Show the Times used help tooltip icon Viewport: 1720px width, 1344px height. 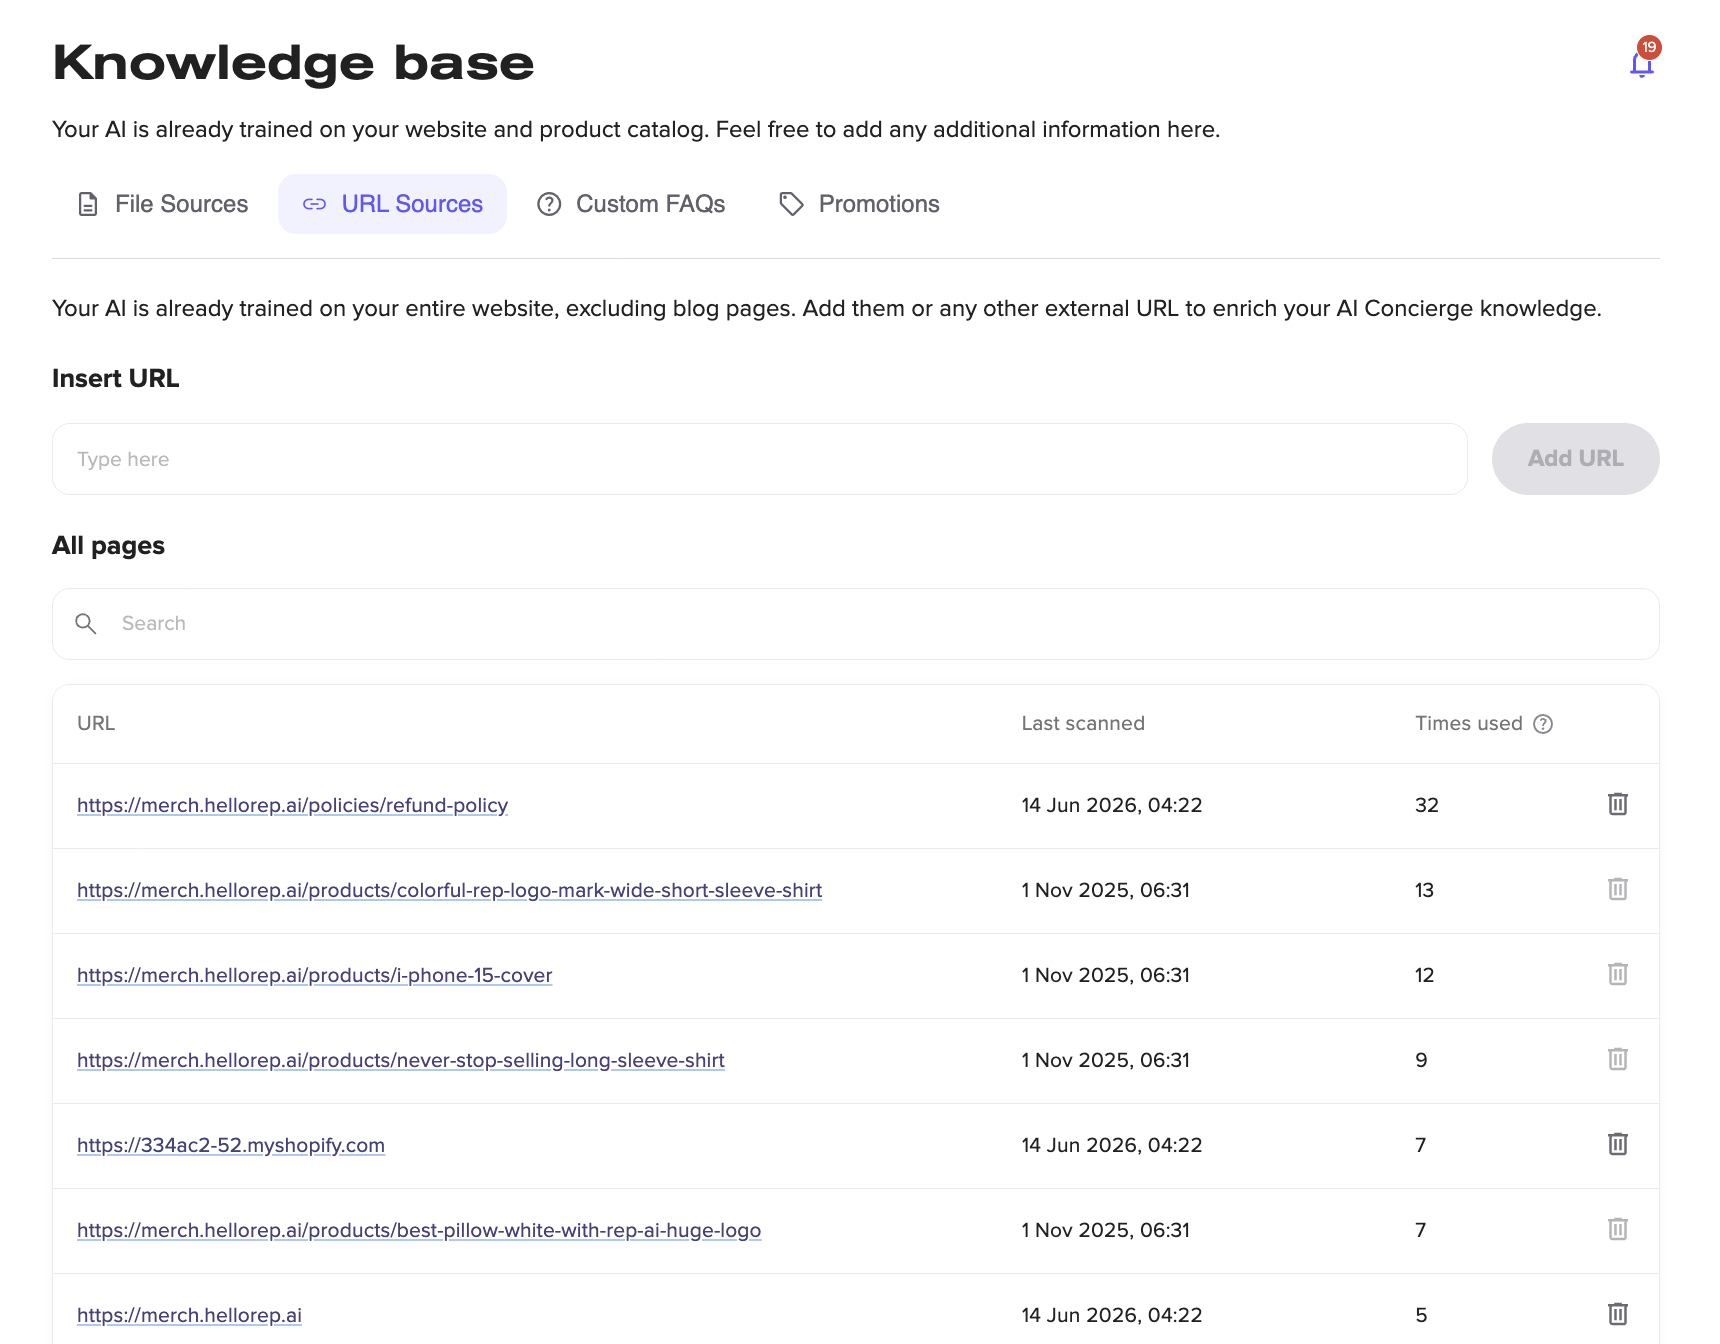click(x=1543, y=724)
